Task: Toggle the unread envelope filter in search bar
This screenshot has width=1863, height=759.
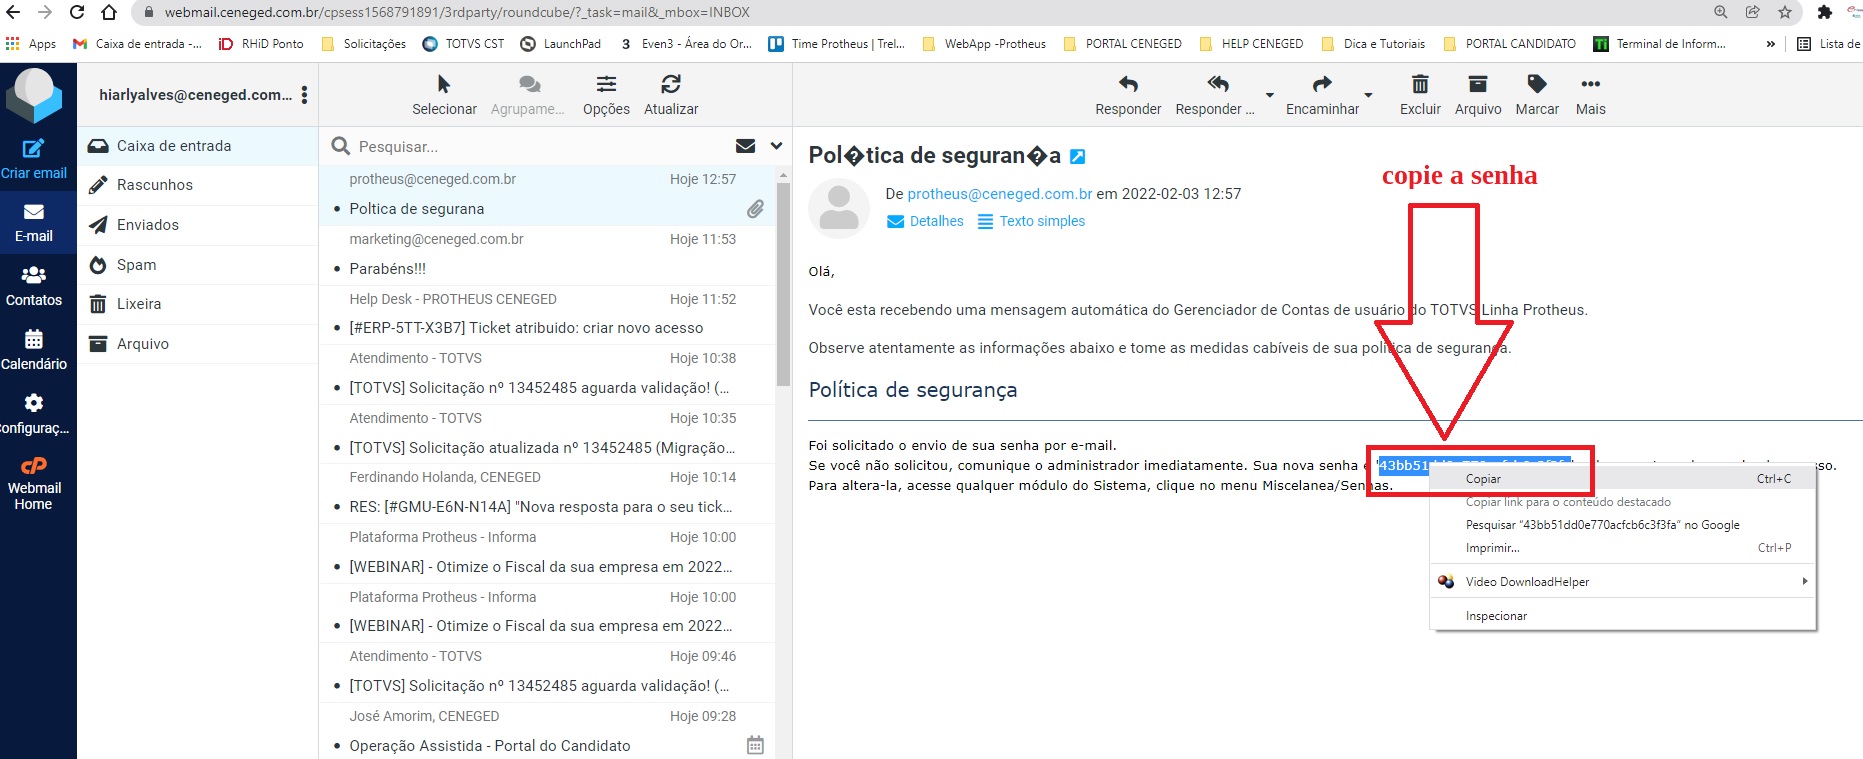Action: (x=745, y=146)
